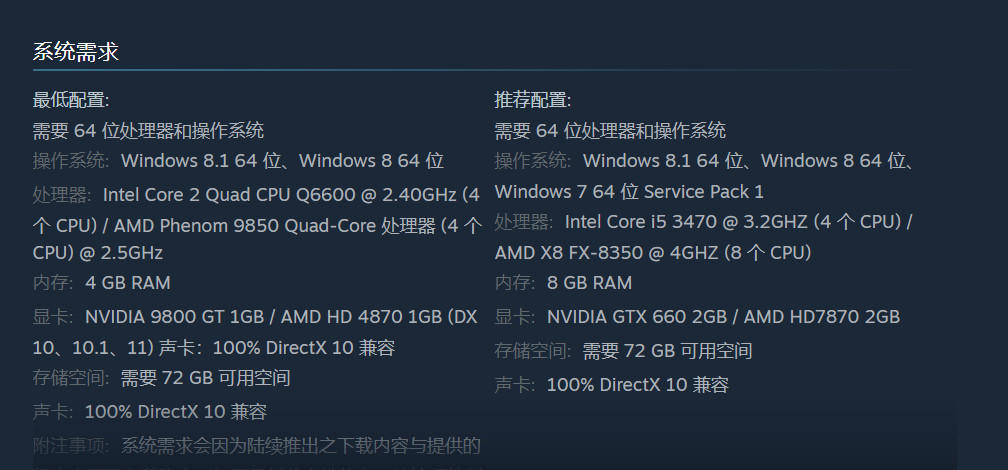The image size is (1008, 470).
Task: Click the 系统需求 section heading
Action: 76,52
